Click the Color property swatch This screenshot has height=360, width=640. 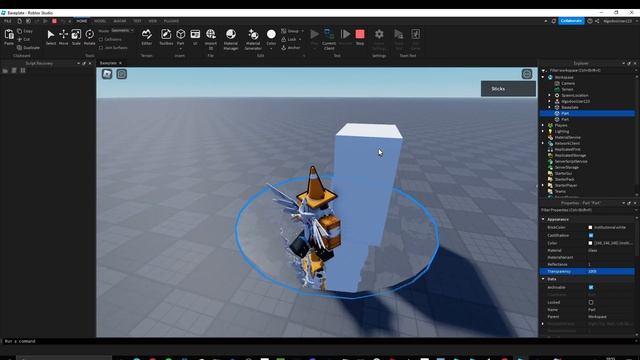(x=590, y=243)
